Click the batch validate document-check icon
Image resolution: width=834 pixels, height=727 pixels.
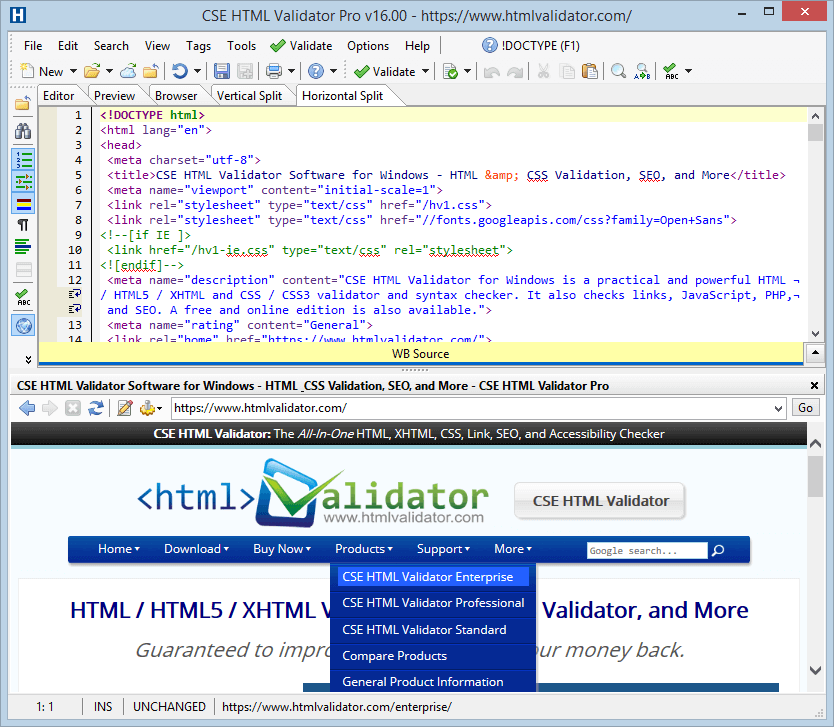(451, 71)
